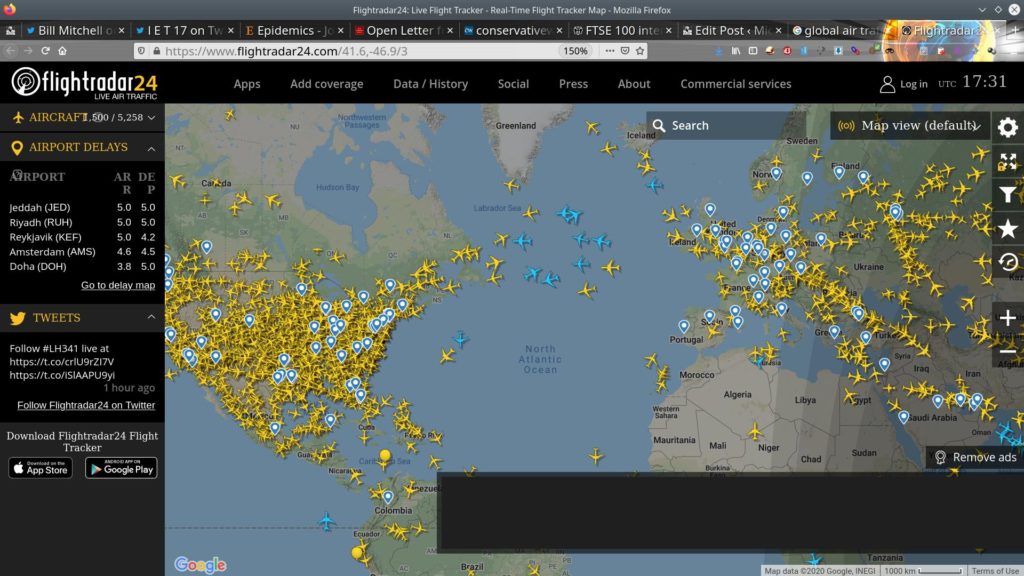Toggle fullscreen map mode icon
1024x576 pixels.
tap(1007, 161)
